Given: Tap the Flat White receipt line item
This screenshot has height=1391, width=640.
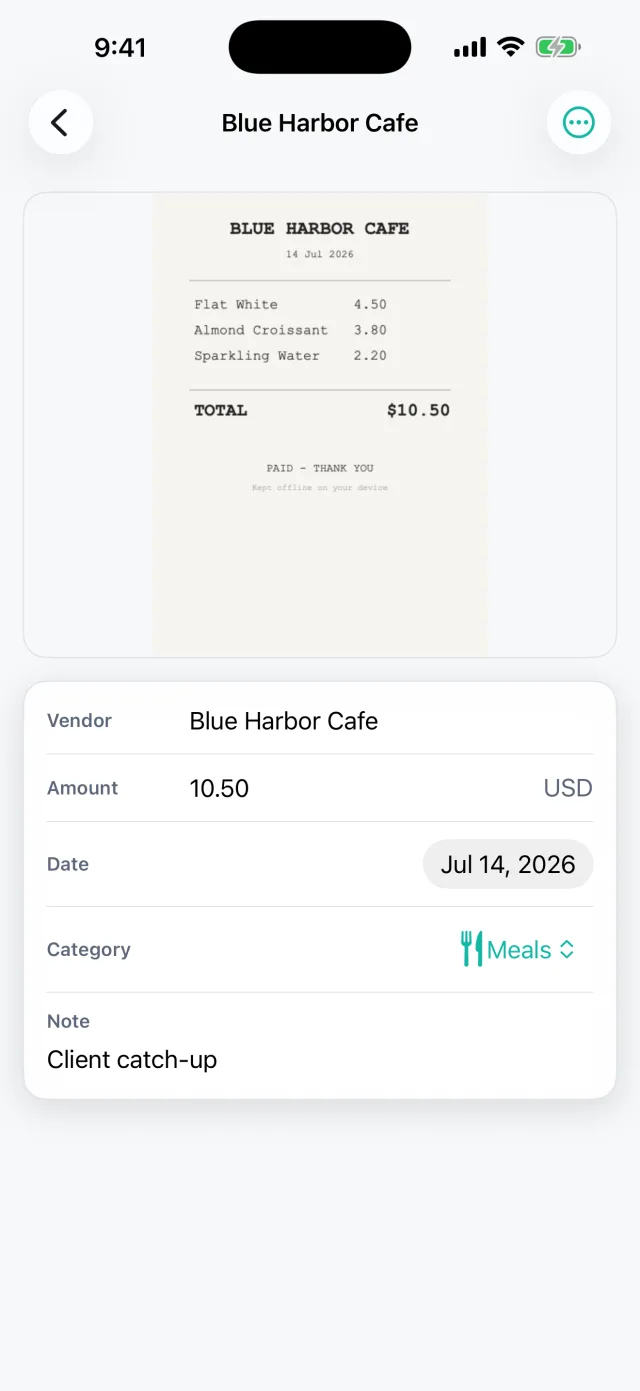Looking at the screenshot, I should 290,304.
